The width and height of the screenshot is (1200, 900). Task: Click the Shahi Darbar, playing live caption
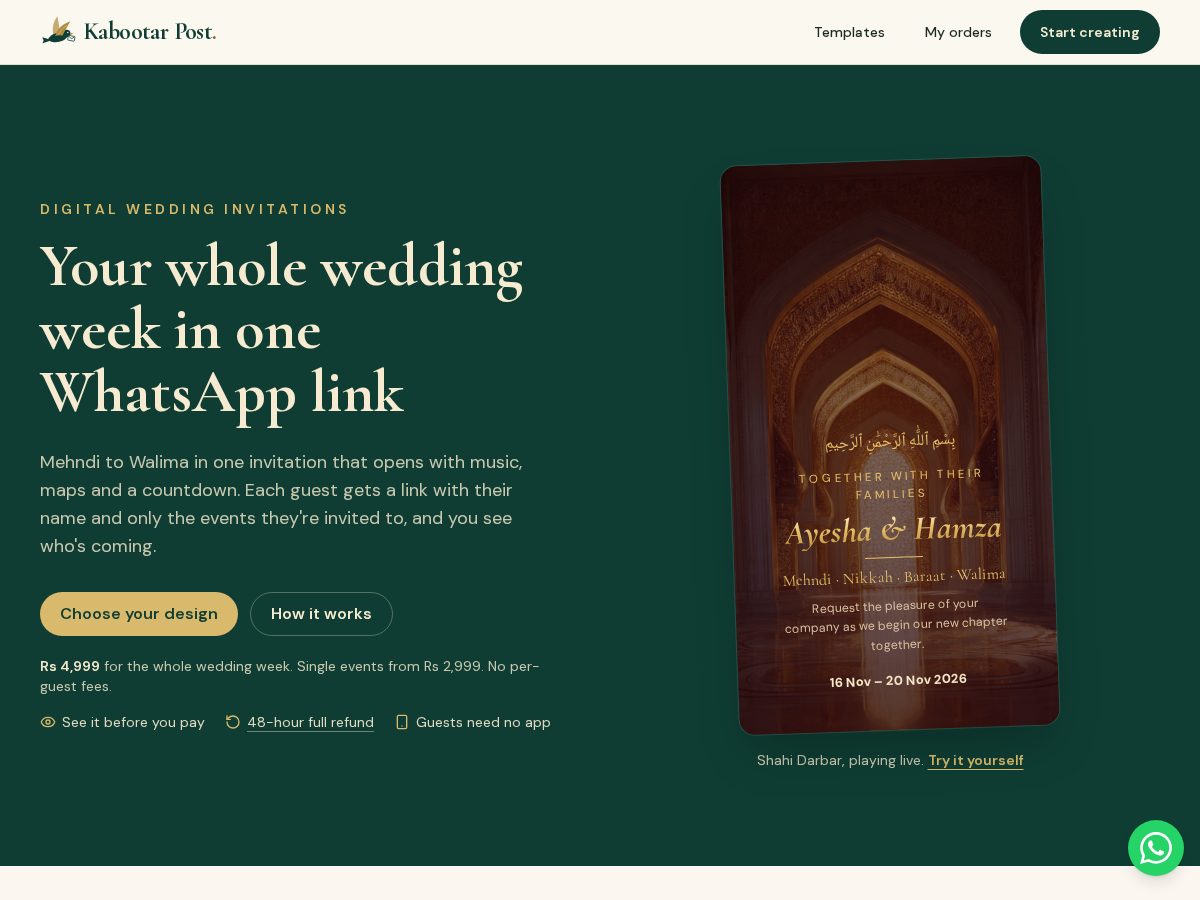click(x=840, y=760)
